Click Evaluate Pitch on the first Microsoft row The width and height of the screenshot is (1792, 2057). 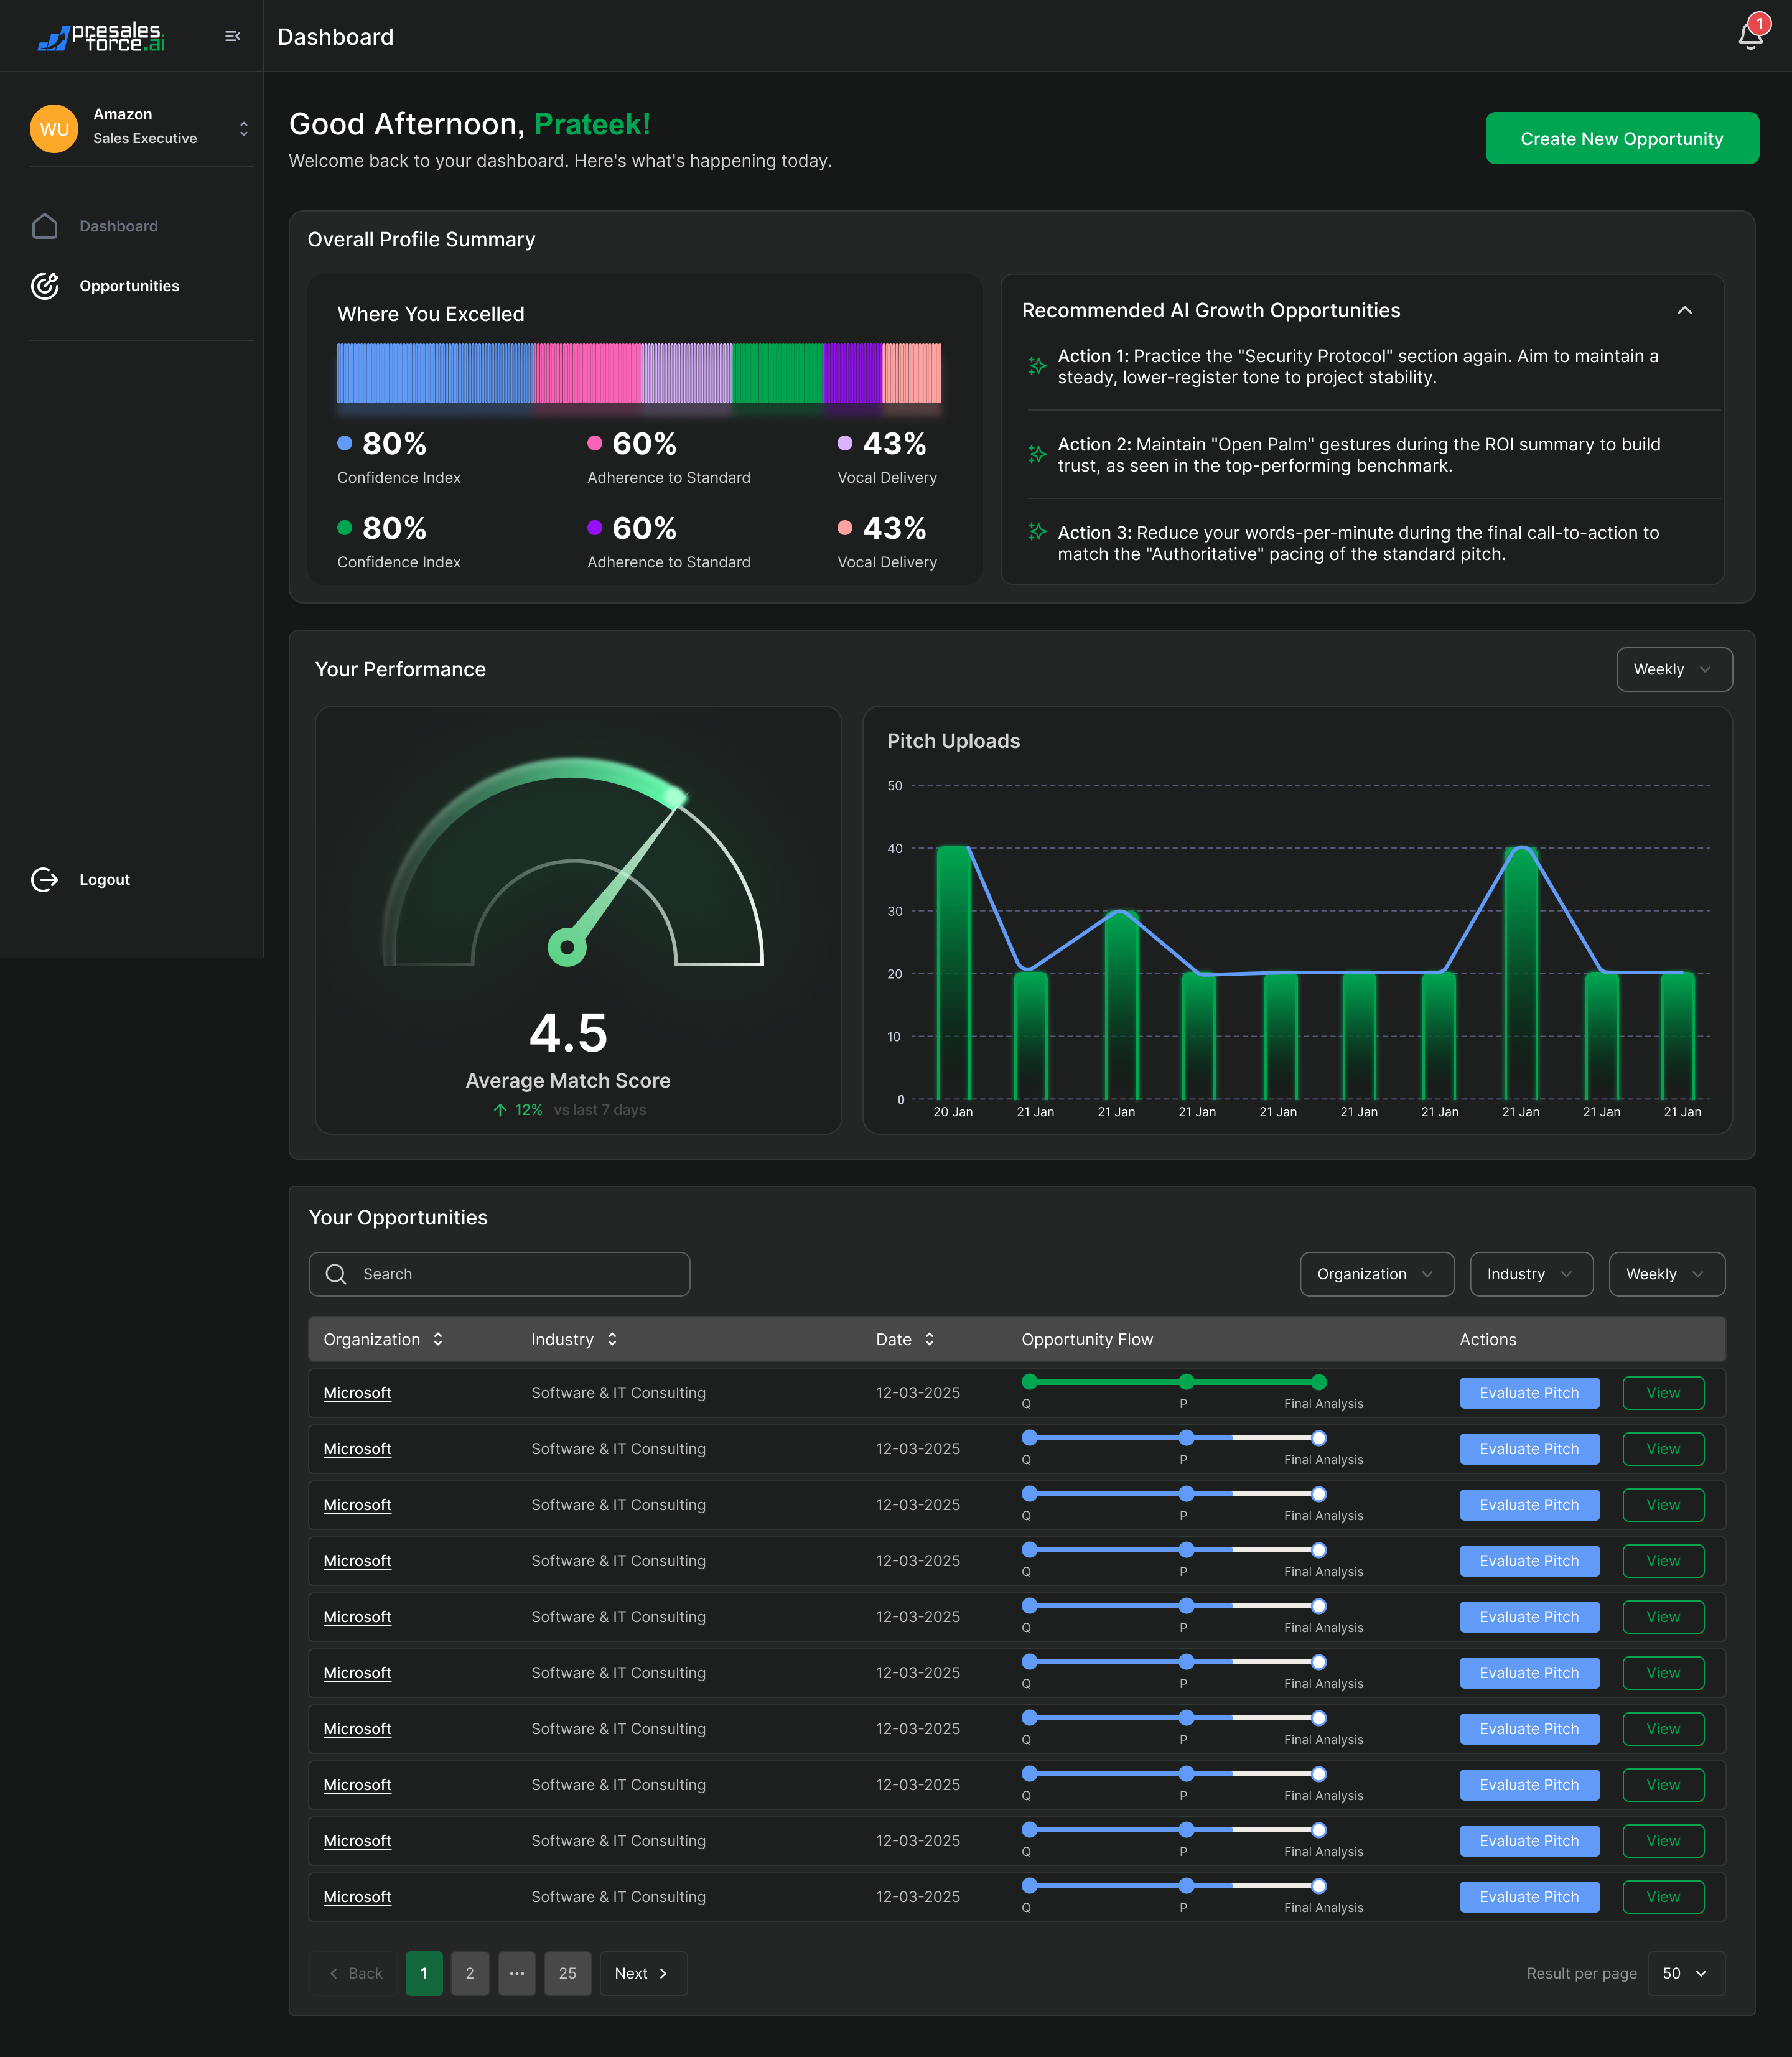[1529, 1392]
